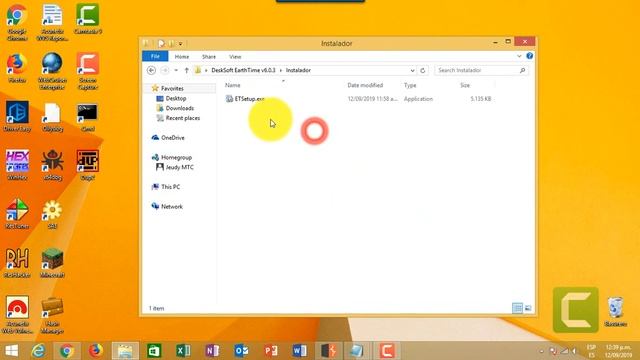The image size is (640, 360).
Task: Click the Properties icon in the title bar
Action: pyautogui.click(x=161, y=43)
